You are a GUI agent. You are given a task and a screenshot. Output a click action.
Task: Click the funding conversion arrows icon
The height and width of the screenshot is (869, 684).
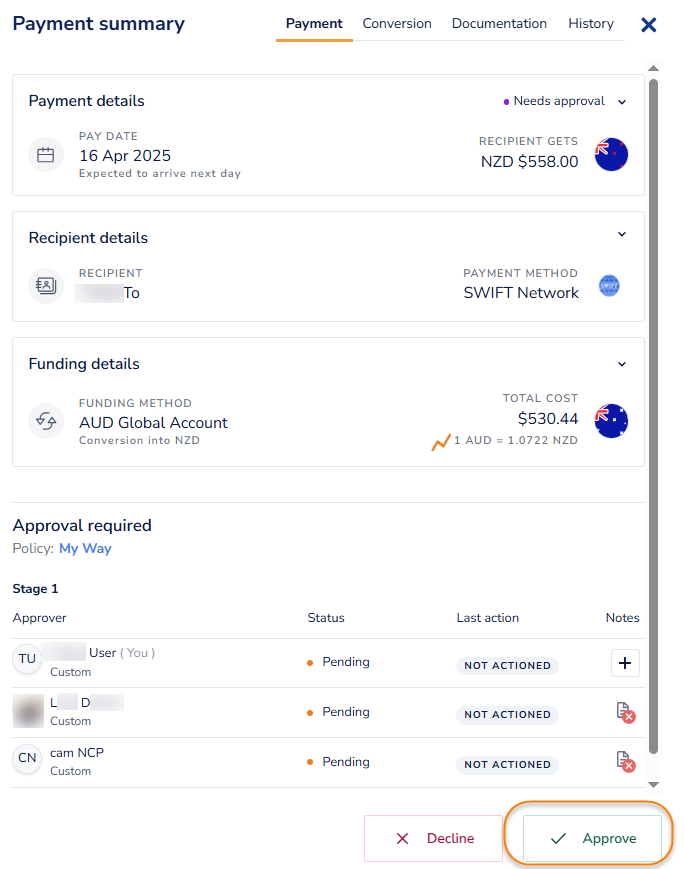tap(45, 421)
